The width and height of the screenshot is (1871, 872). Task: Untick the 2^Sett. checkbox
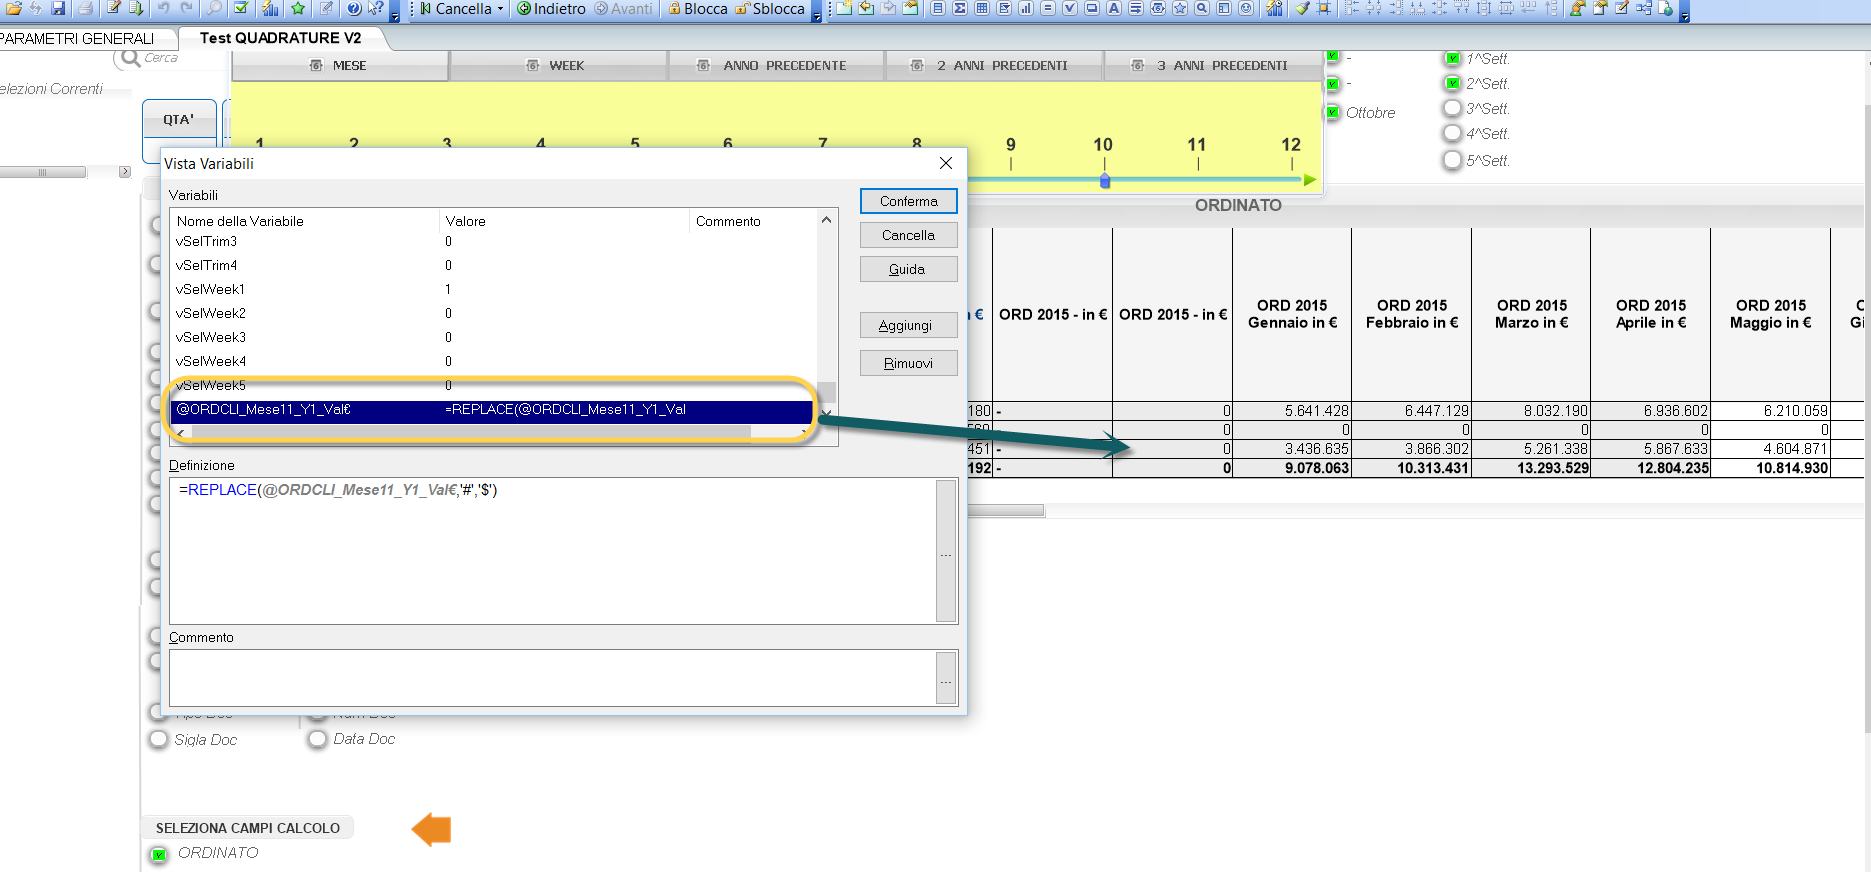pos(1453,83)
